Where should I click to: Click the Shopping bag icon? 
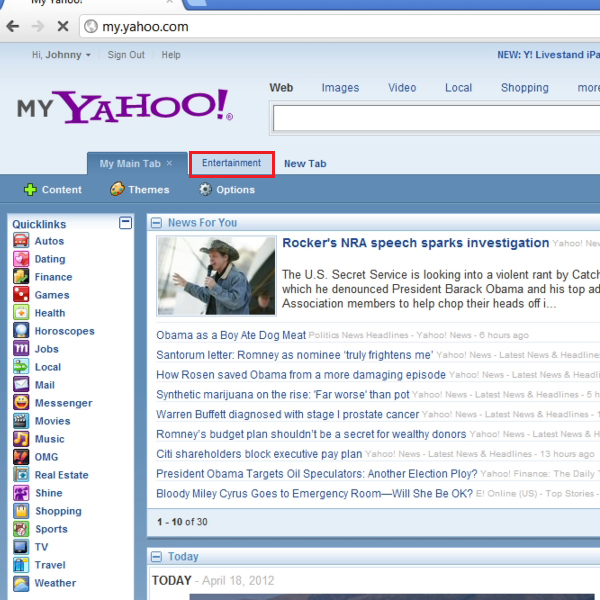(21, 510)
